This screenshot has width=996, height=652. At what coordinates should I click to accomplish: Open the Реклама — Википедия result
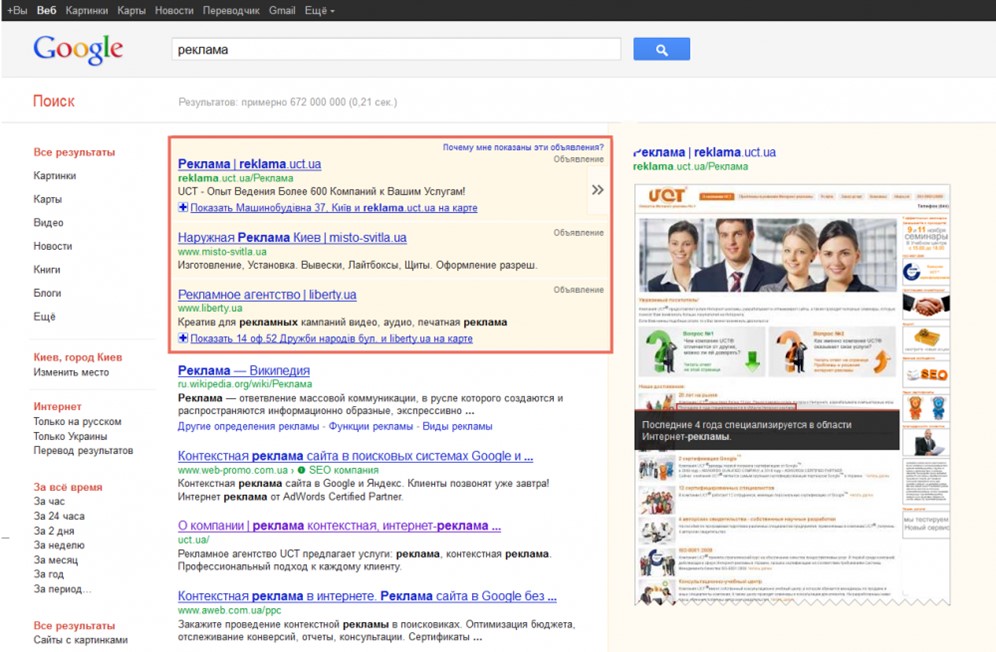tap(243, 370)
